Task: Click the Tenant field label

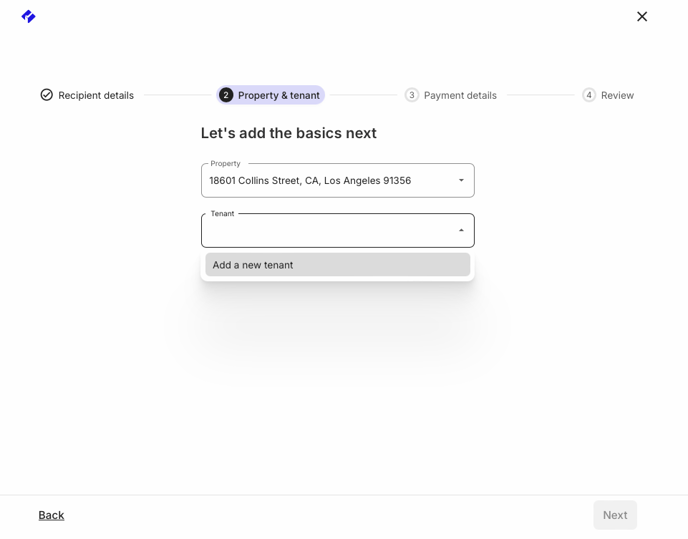Action: point(222,214)
